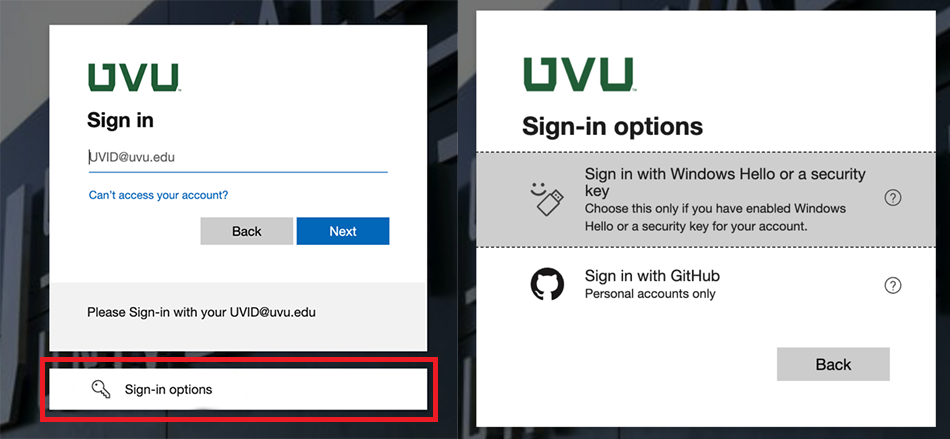Click UVU logo above Sign-in options heading
Image resolution: width=950 pixels, height=439 pixels.
578,75
